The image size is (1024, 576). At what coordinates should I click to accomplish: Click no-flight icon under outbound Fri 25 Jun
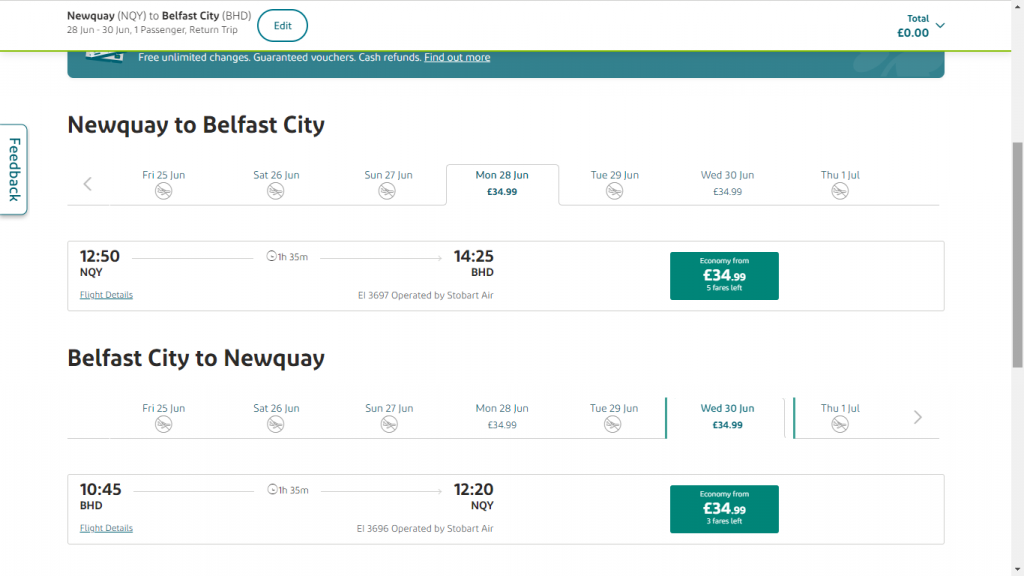point(163,191)
